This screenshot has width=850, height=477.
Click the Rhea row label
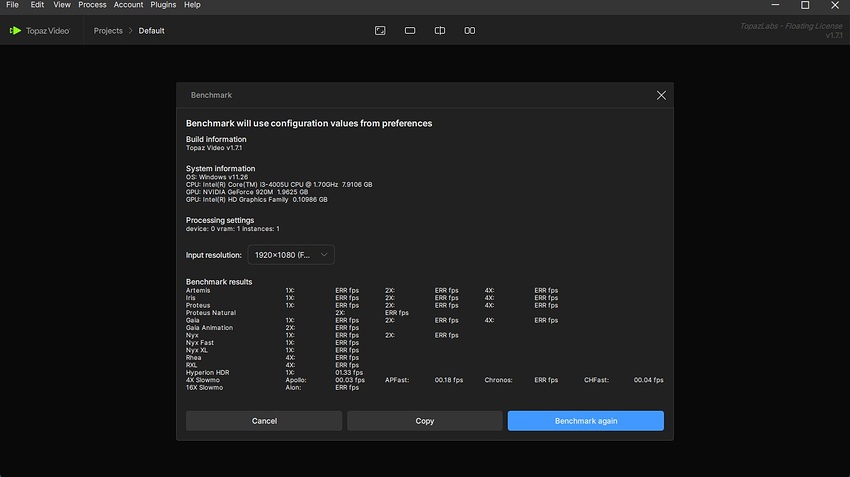pos(194,358)
